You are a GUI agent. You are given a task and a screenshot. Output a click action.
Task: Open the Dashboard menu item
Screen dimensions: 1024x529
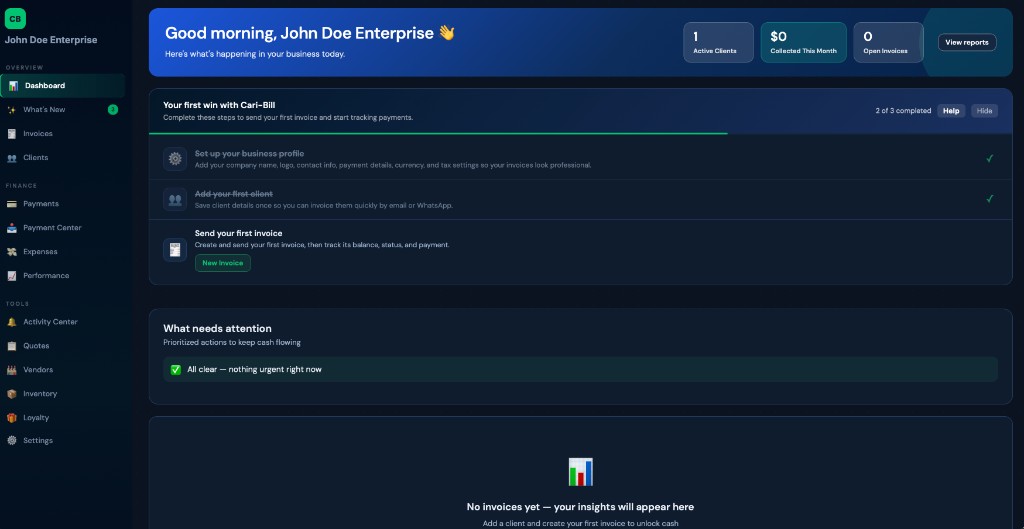pyautogui.click(x=63, y=86)
